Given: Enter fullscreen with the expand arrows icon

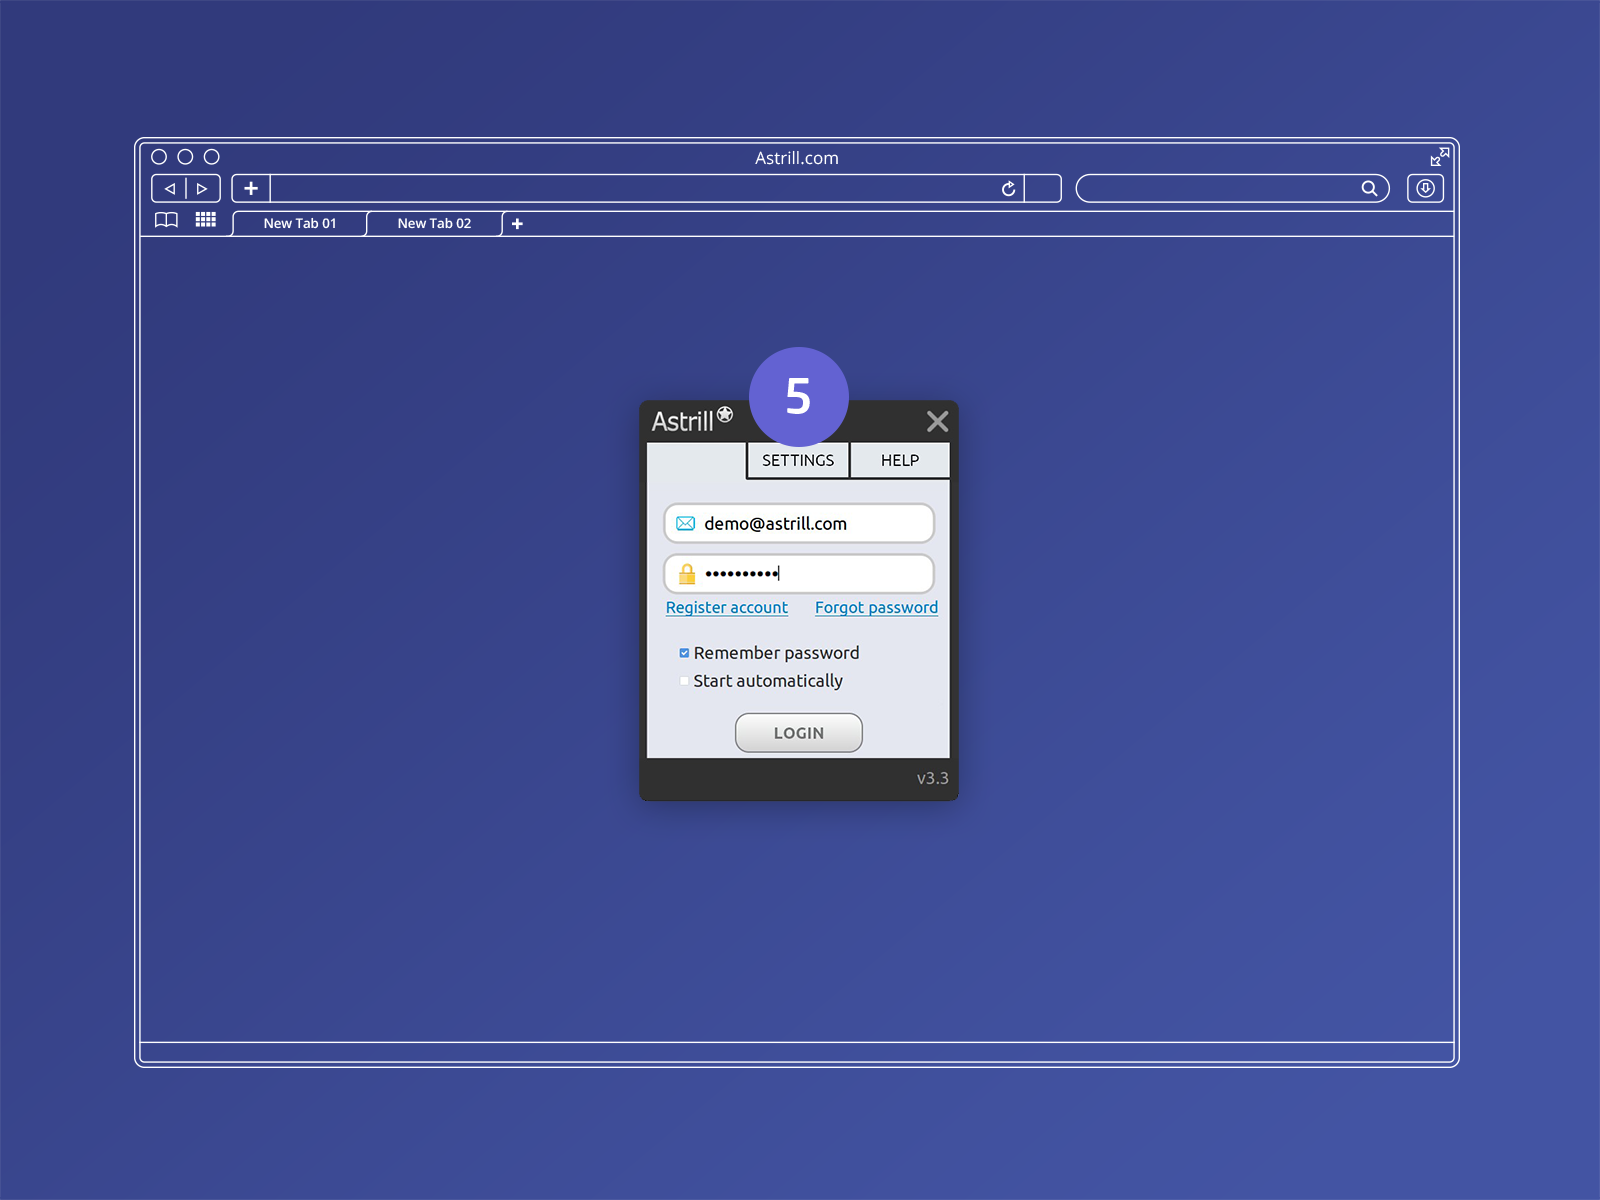Looking at the screenshot, I should tap(1439, 157).
